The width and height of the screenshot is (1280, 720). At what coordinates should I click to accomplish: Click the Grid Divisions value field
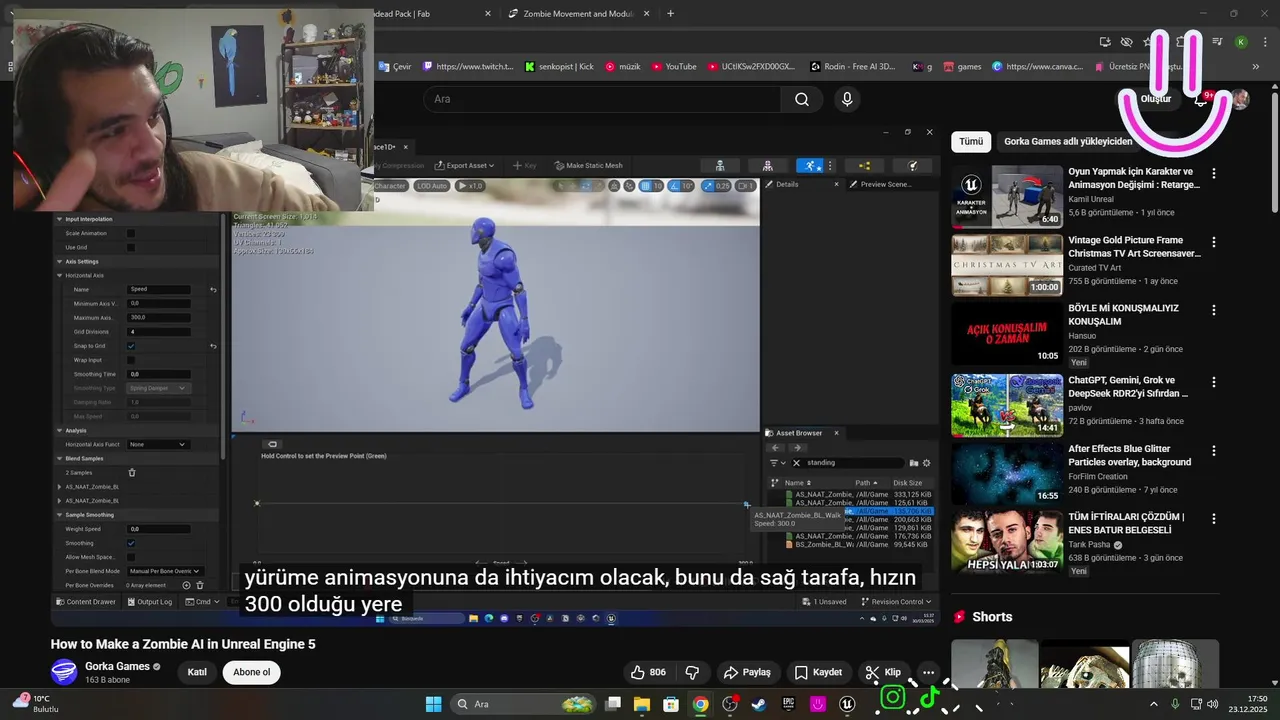pyautogui.click(x=158, y=332)
